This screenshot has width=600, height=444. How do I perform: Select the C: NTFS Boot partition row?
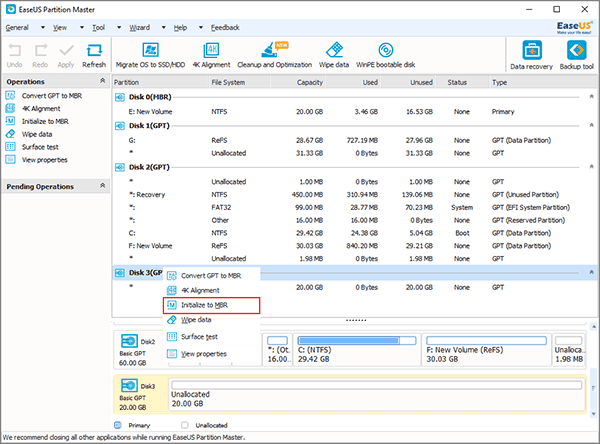[x=352, y=233]
